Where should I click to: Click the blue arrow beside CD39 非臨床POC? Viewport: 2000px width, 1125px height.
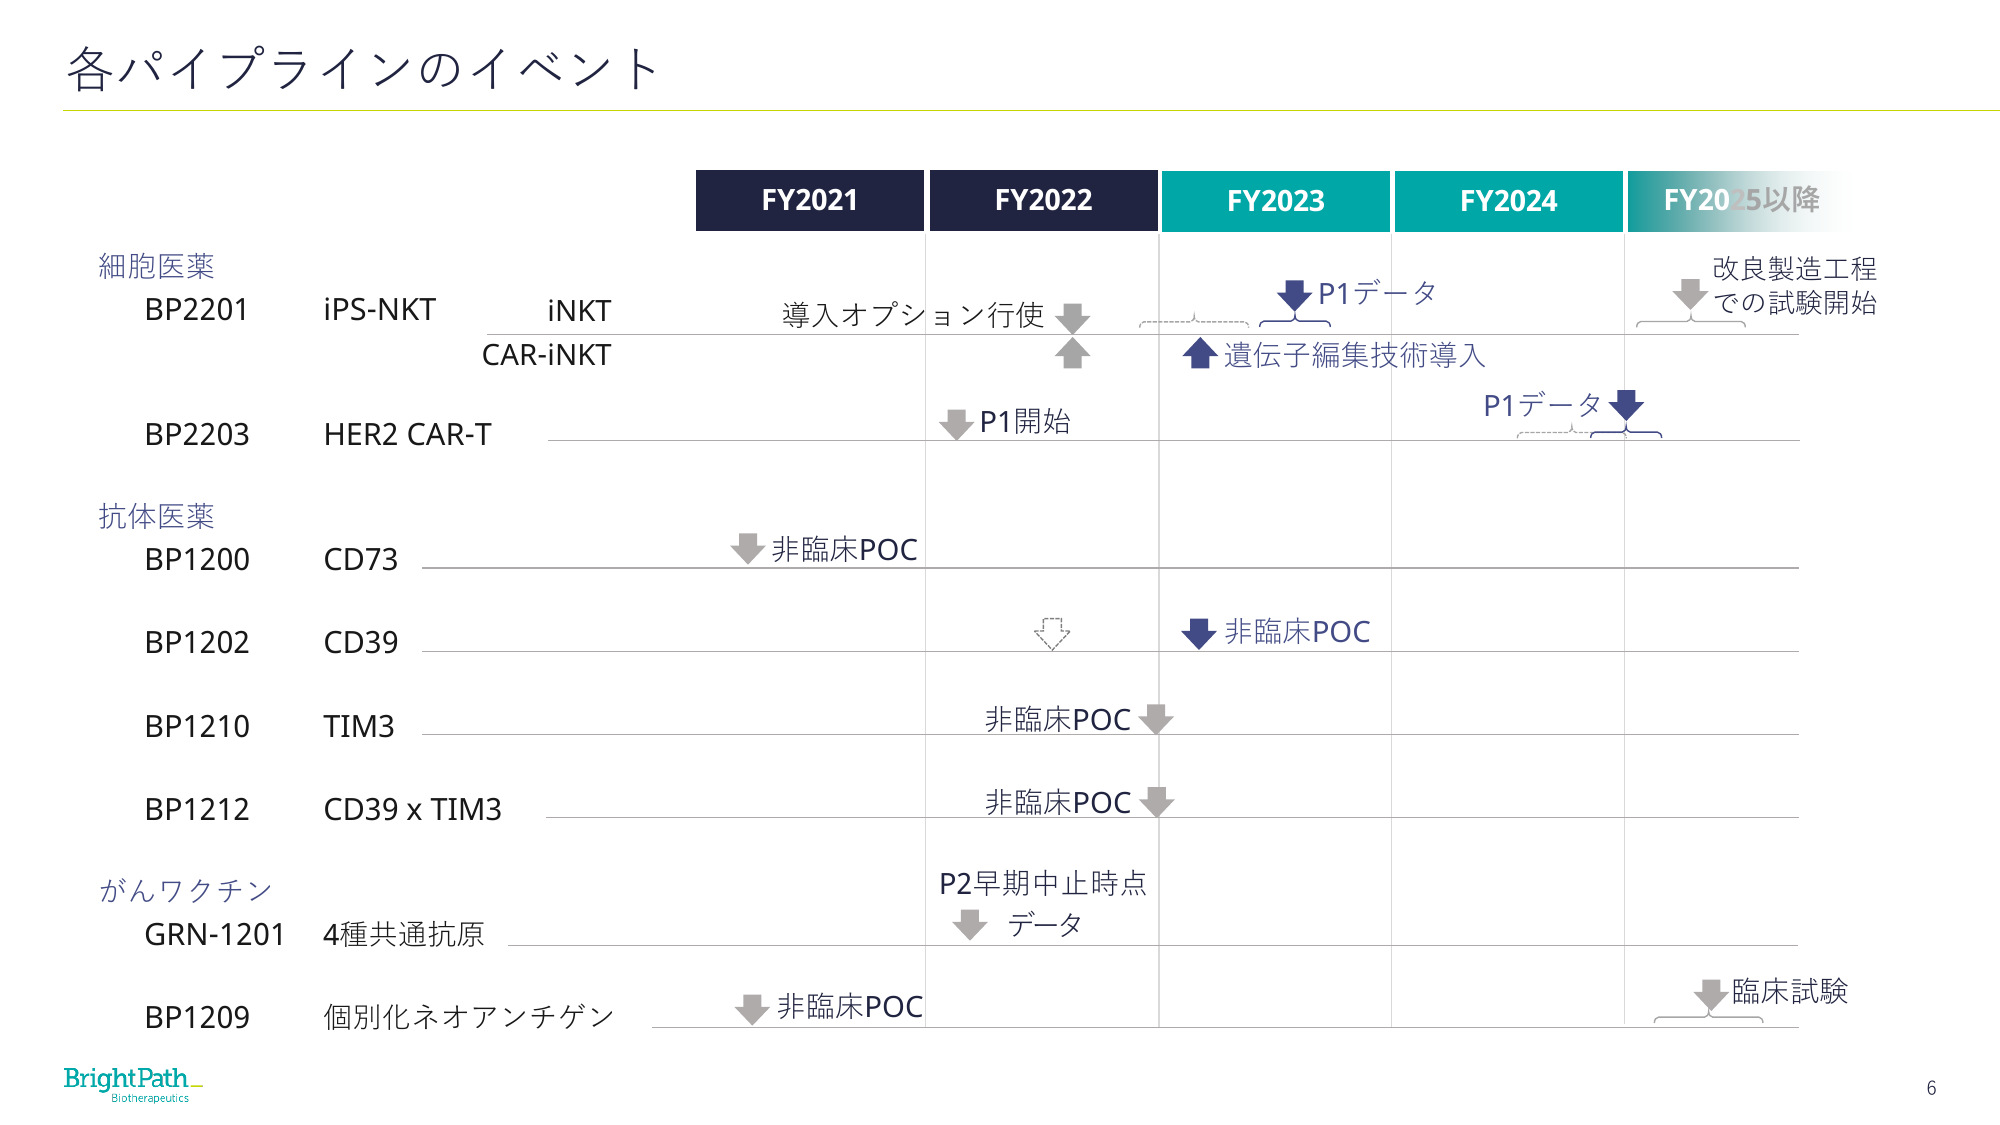[x=1199, y=633]
